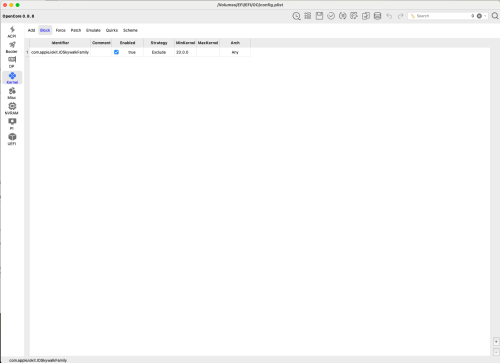Switch to the Add tab

click(31, 30)
